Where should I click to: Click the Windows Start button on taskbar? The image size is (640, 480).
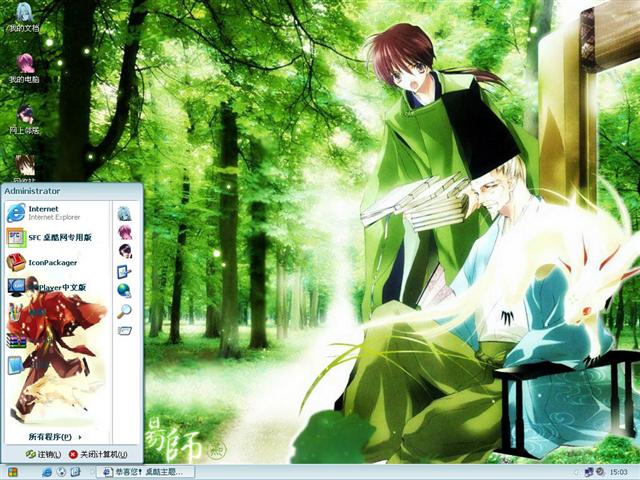pos(12,472)
